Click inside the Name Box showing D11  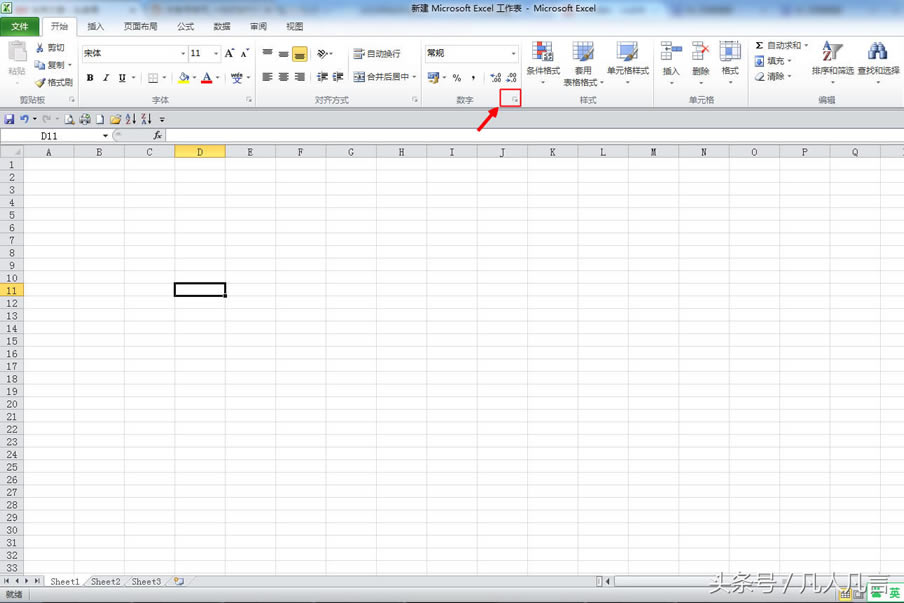tap(48, 135)
